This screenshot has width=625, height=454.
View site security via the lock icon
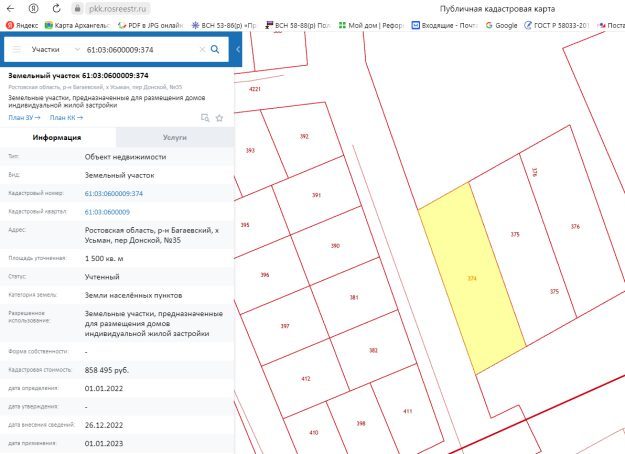78,8
